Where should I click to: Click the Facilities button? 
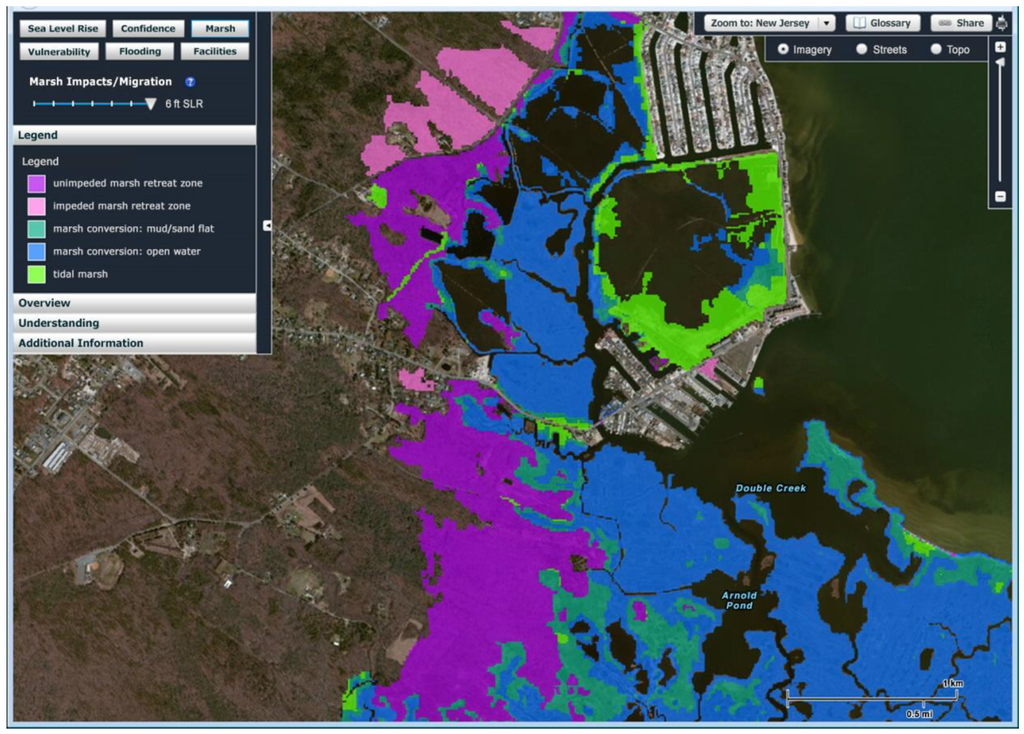point(215,52)
